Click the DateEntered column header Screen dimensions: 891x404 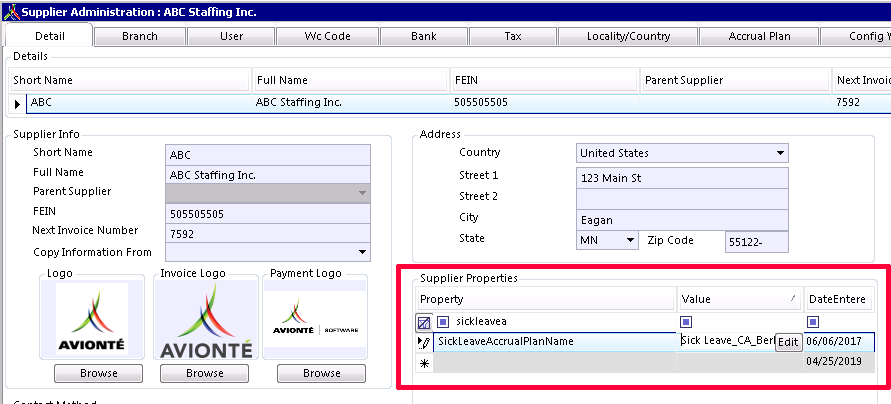coord(840,299)
